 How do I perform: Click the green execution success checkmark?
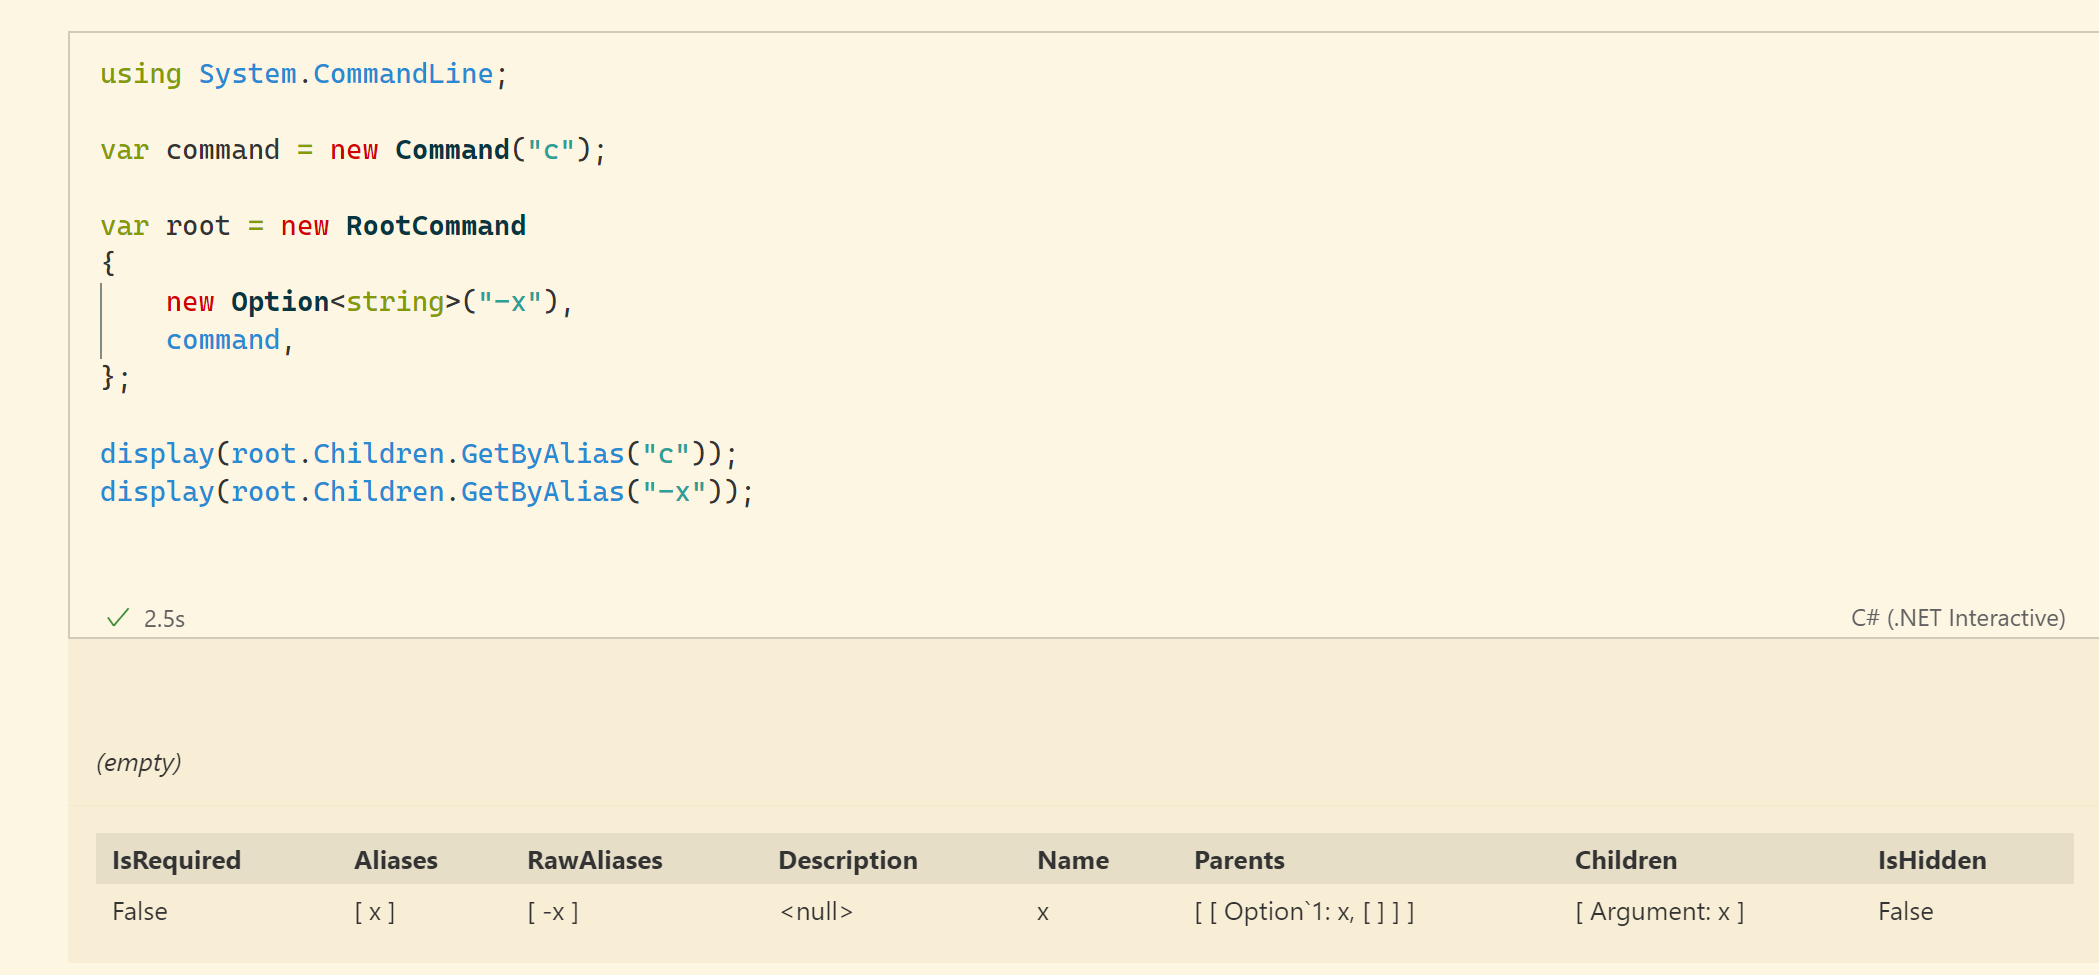pos(118,618)
